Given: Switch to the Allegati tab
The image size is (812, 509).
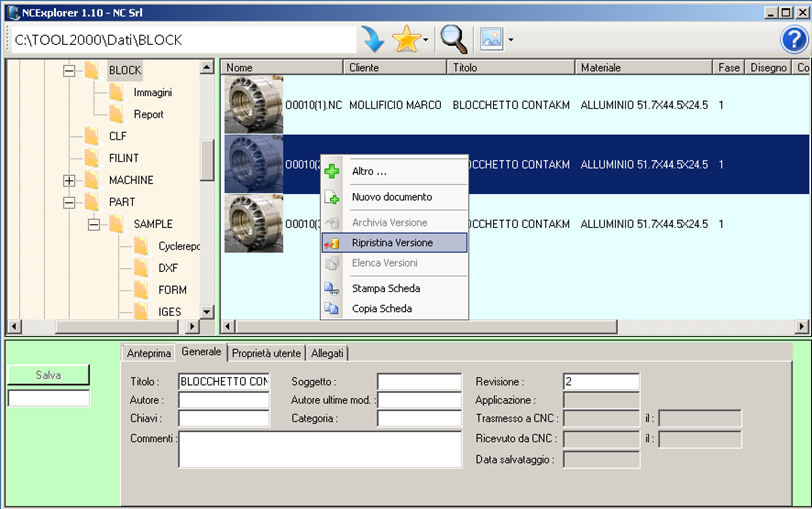Looking at the screenshot, I should point(327,353).
